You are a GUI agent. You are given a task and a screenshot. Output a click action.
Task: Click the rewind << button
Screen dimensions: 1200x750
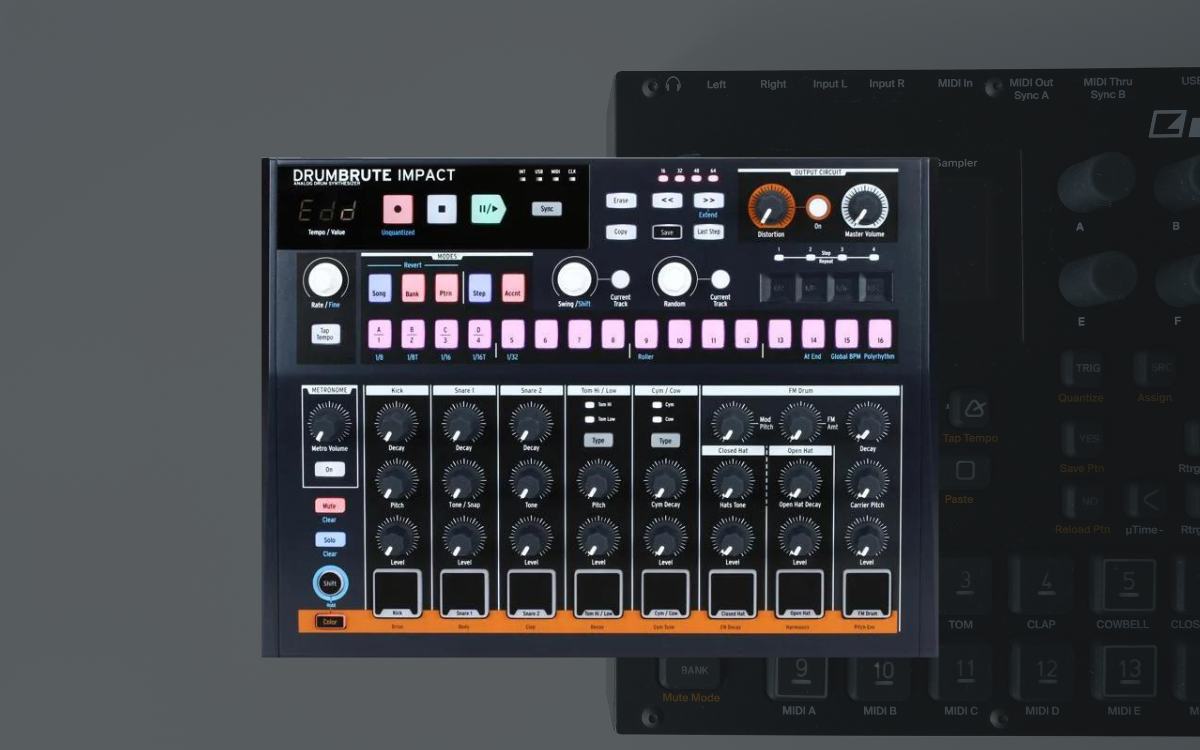tap(667, 200)
